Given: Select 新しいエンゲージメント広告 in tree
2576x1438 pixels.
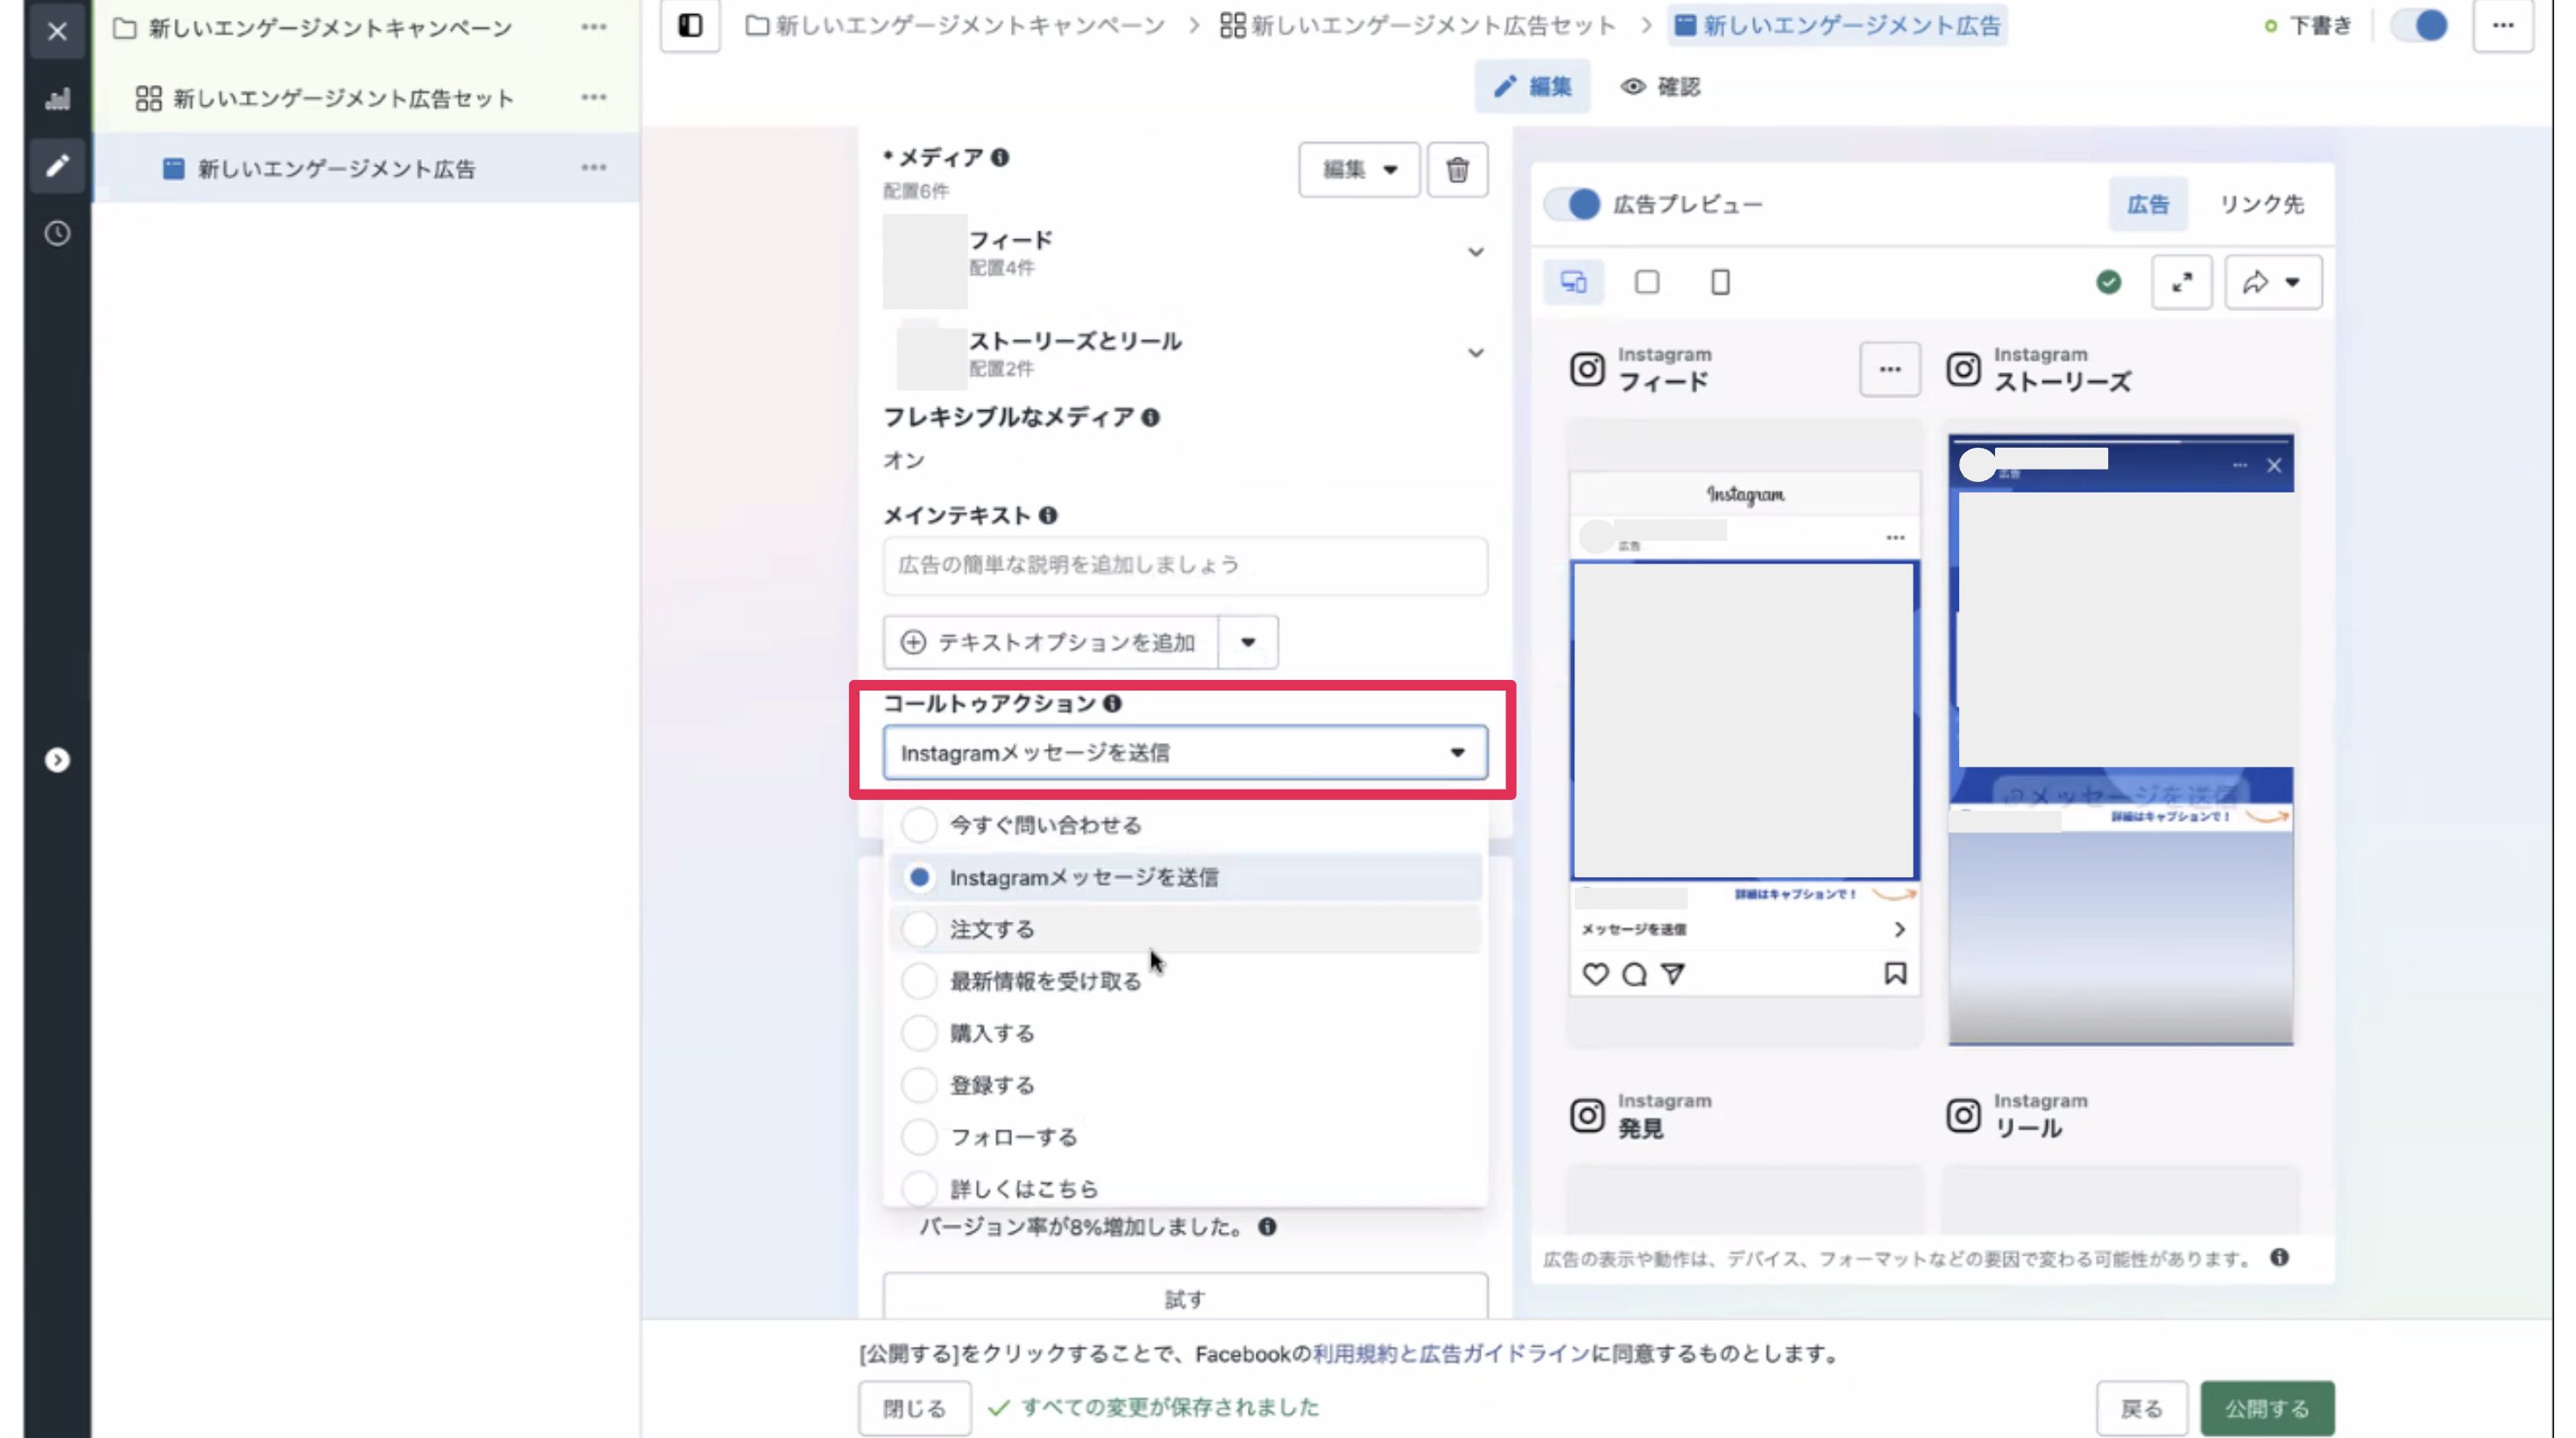Looking at the screenshot, I should point(336,168).
